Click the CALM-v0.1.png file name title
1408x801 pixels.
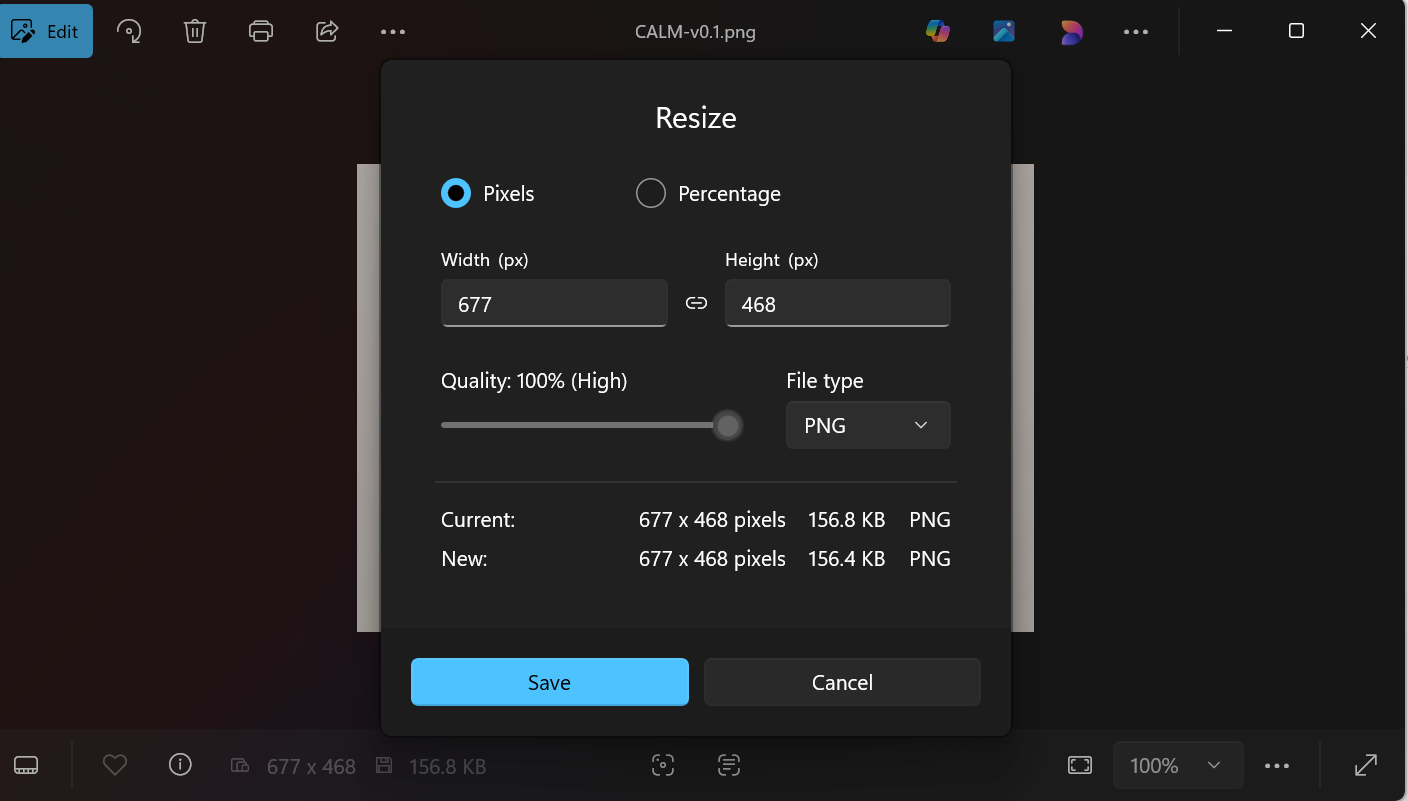[x=695, y=32]
